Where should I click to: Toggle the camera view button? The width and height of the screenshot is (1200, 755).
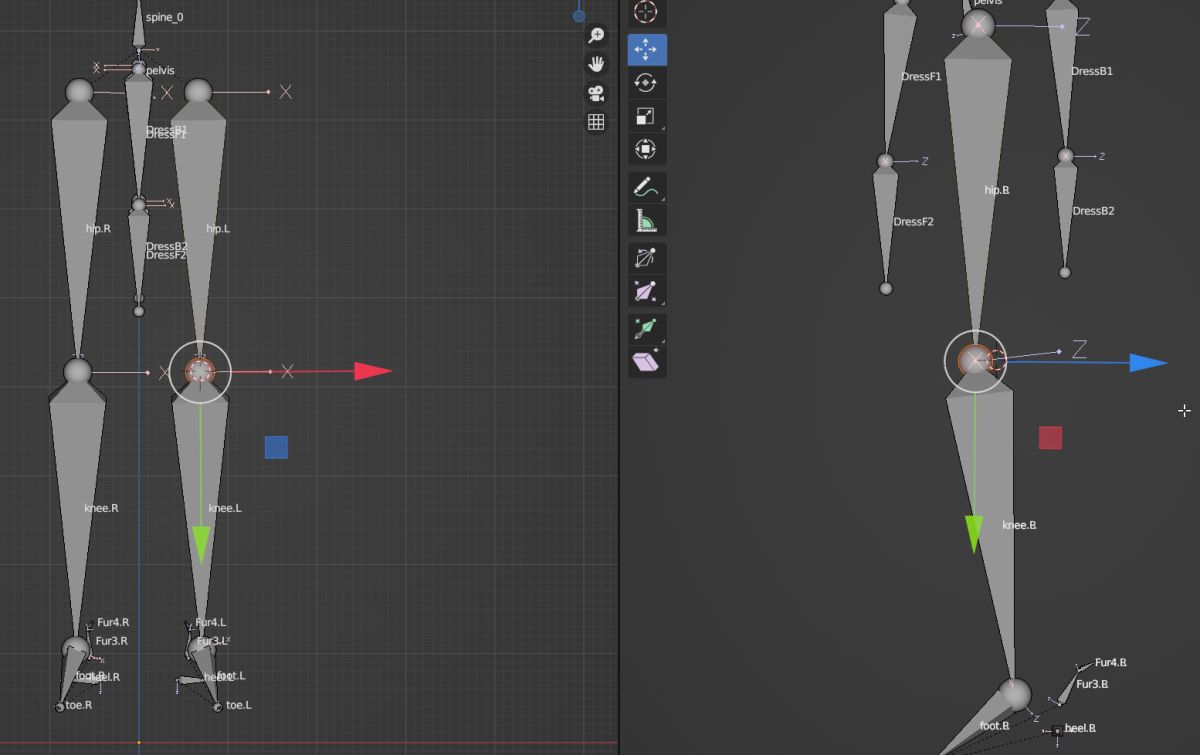[x=596, y=93]
